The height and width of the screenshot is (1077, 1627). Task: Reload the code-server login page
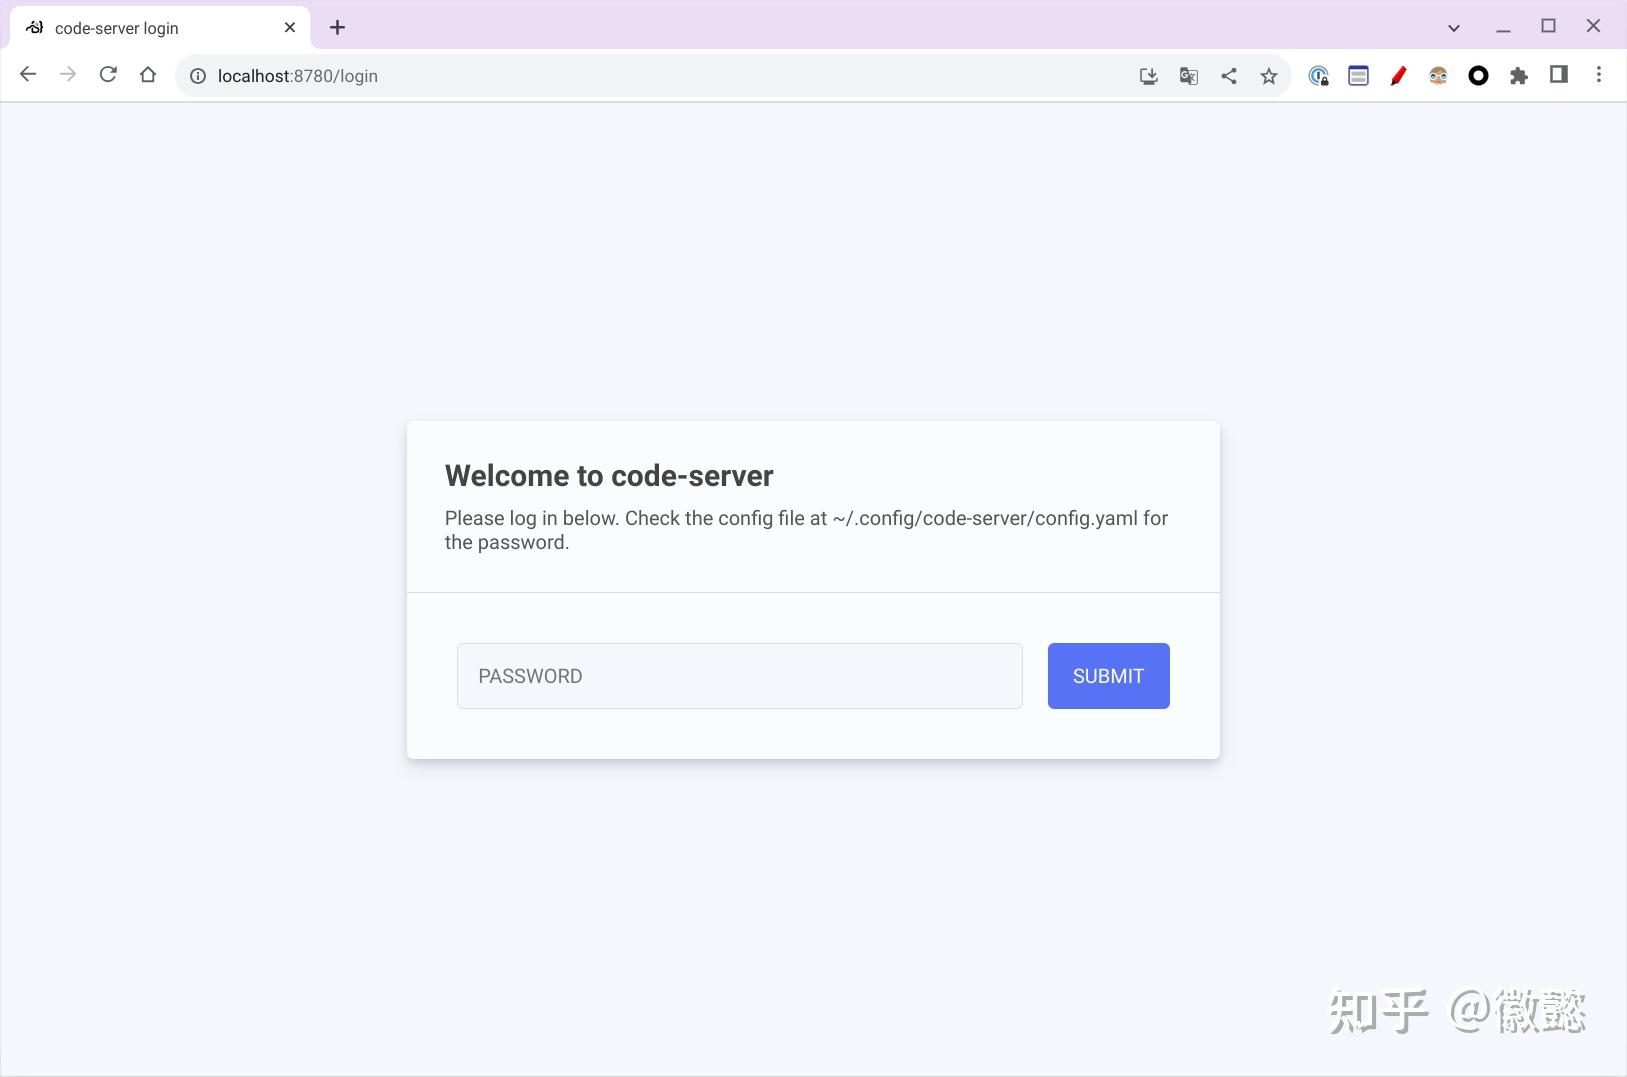[x=108, y=75]
